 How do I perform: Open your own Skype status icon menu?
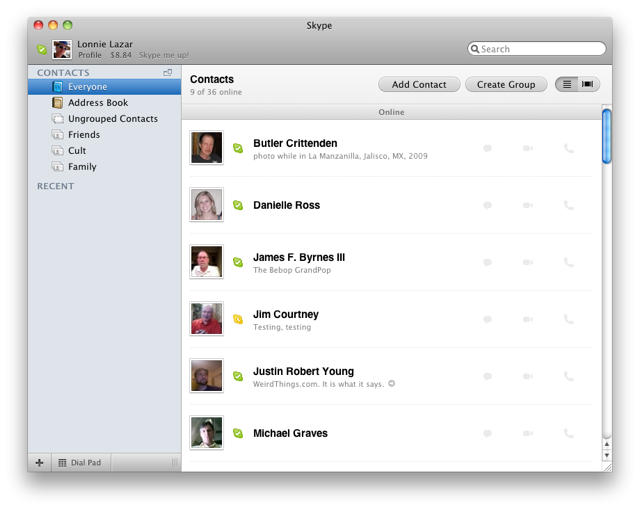[x=42, y=49]
